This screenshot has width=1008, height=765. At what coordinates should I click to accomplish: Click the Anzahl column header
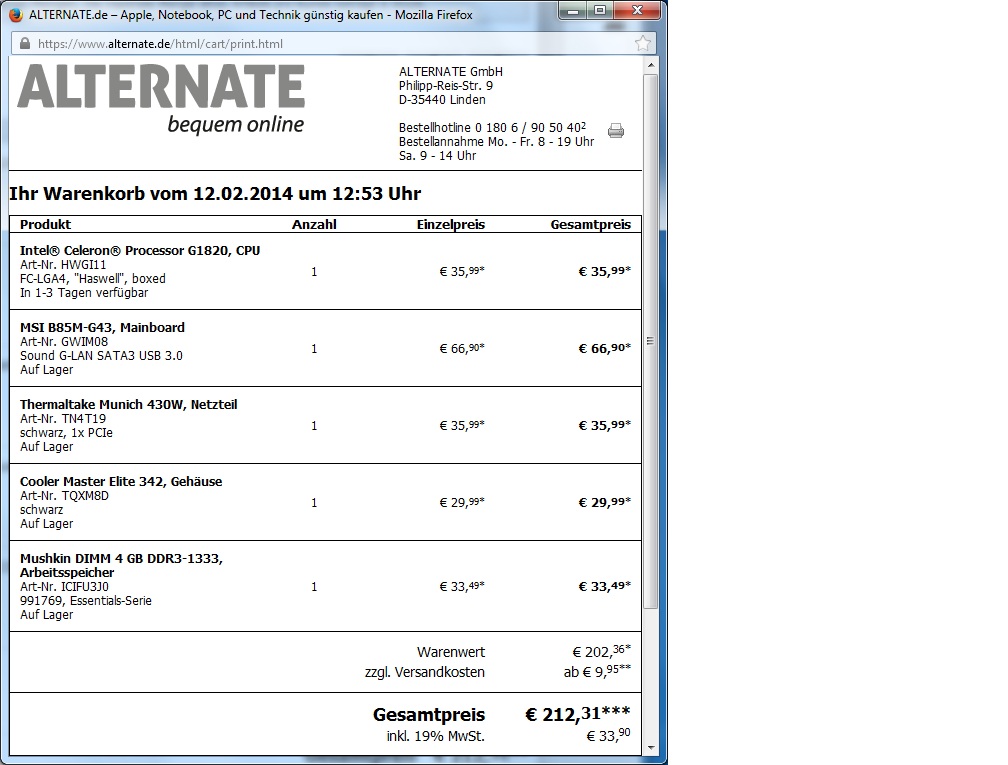coord(314,224)
